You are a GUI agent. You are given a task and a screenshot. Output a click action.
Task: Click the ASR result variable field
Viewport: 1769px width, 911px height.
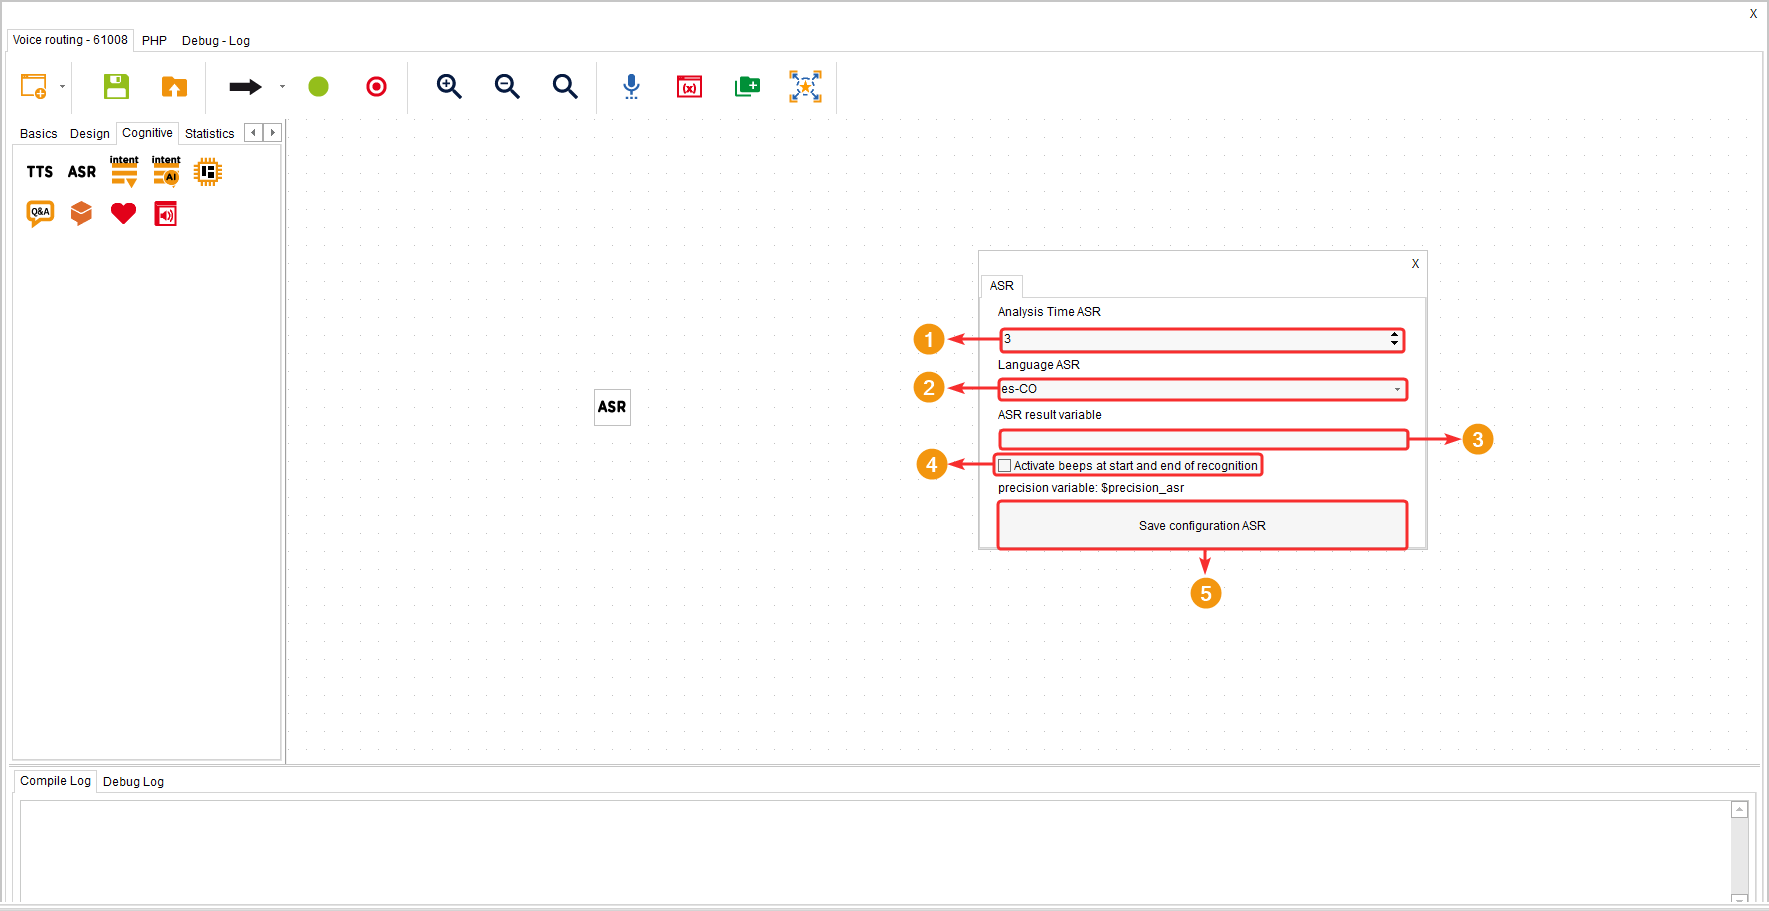[1203, 439]
